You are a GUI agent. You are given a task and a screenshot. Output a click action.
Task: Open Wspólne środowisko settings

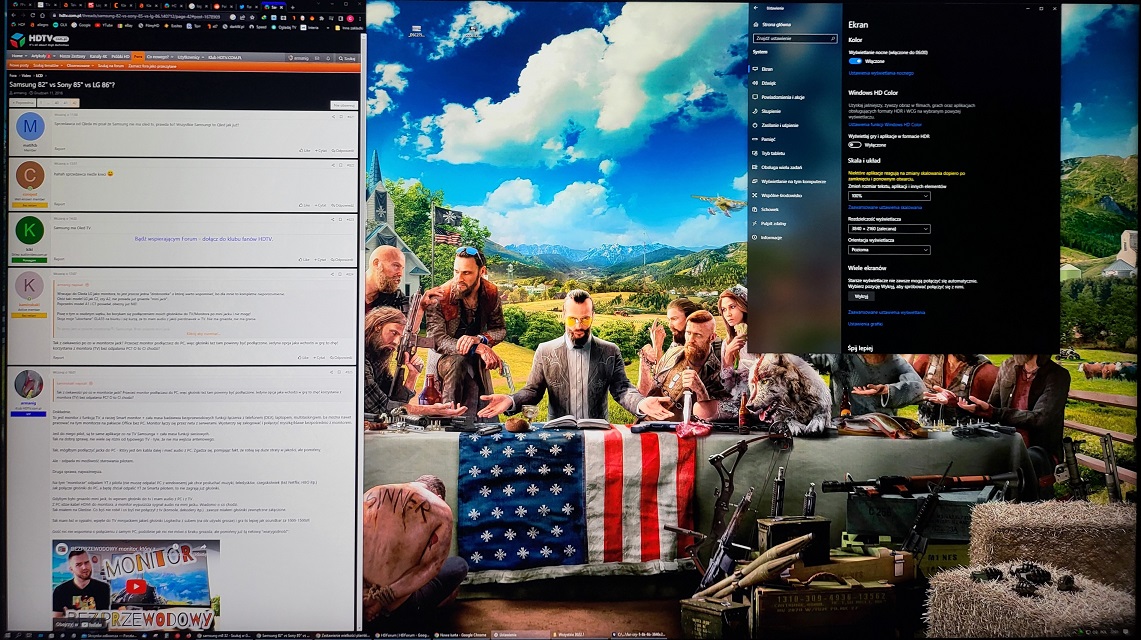click(x=777, y=195)
